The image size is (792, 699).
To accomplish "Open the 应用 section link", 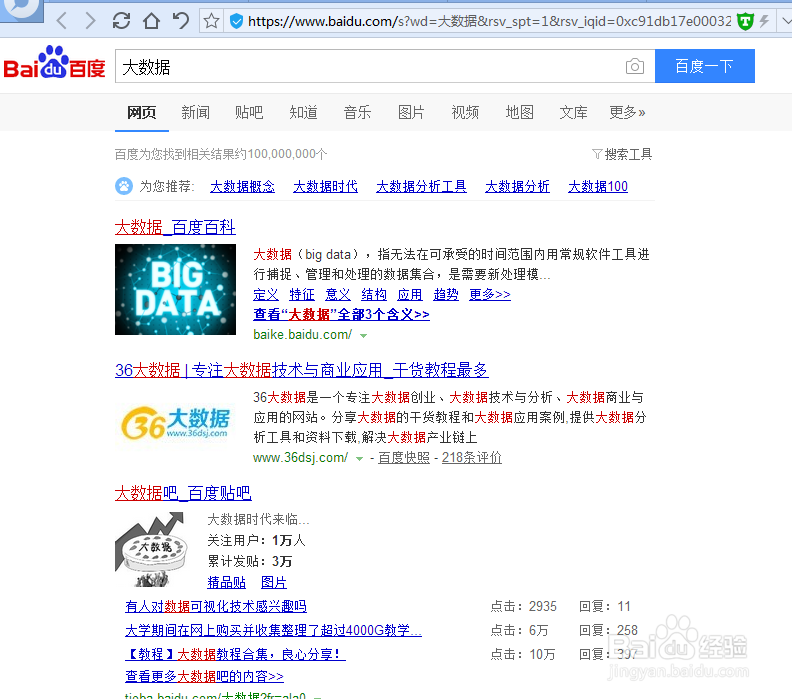I will pos(410,294).
